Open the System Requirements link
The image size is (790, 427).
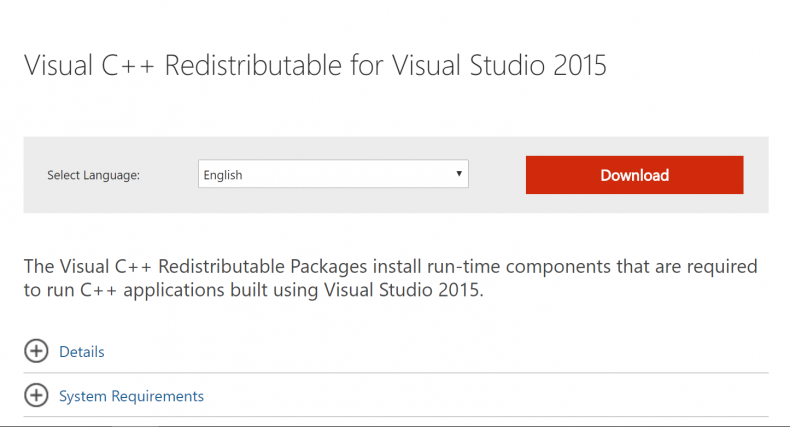(x=131, y=396)
